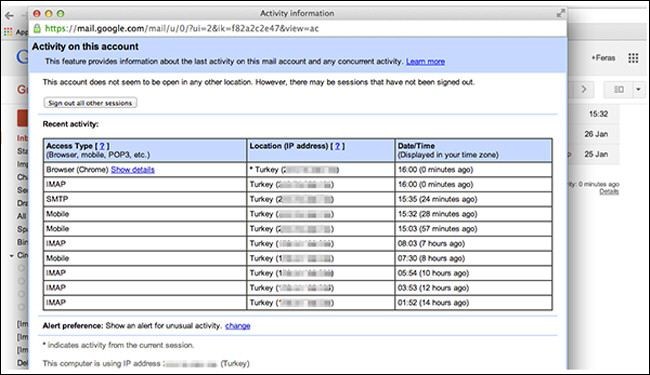Open split pane dropdown arrow in Gmail

pos(638,89)
